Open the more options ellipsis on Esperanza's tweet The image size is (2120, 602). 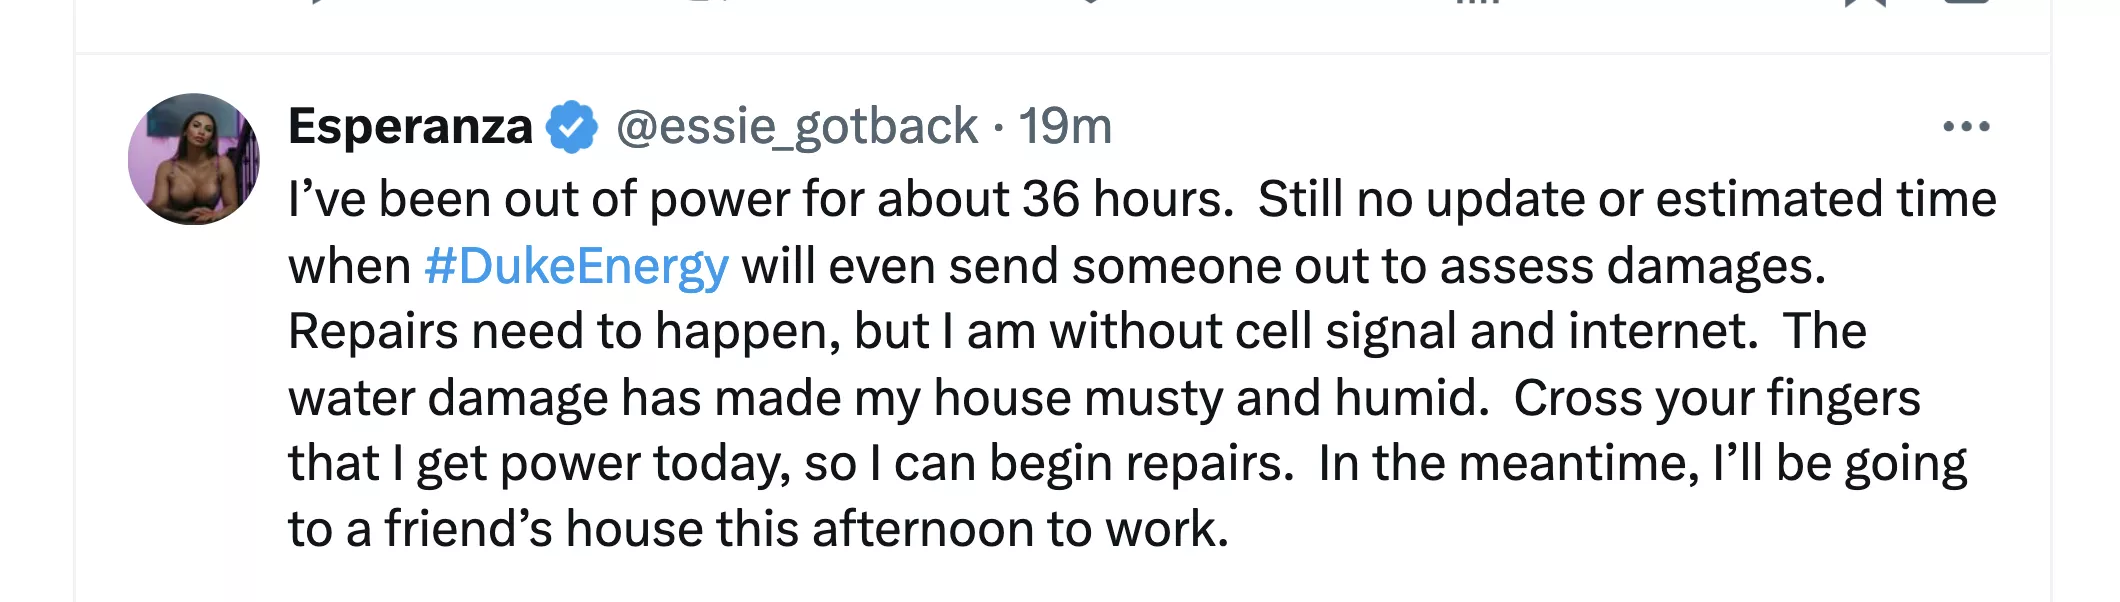point(1966,127)
